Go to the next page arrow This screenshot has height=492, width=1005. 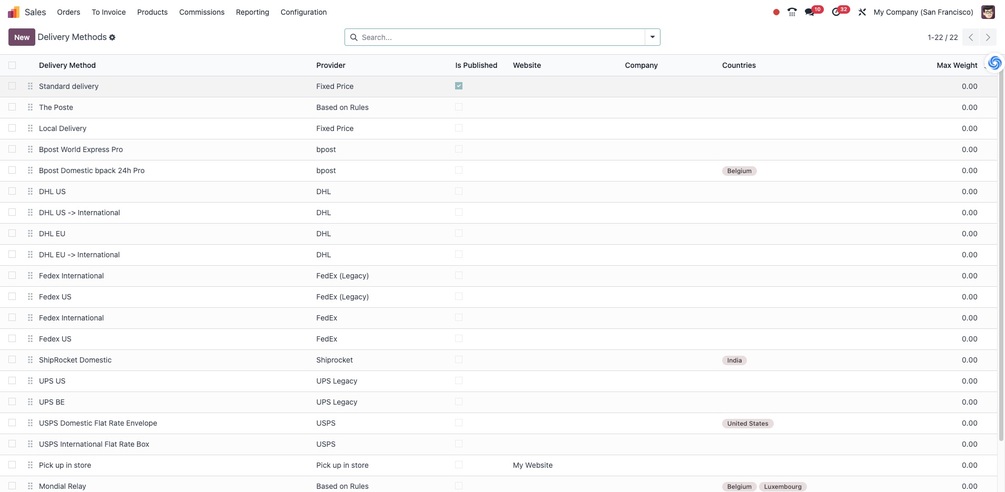[x=988, y=37]
